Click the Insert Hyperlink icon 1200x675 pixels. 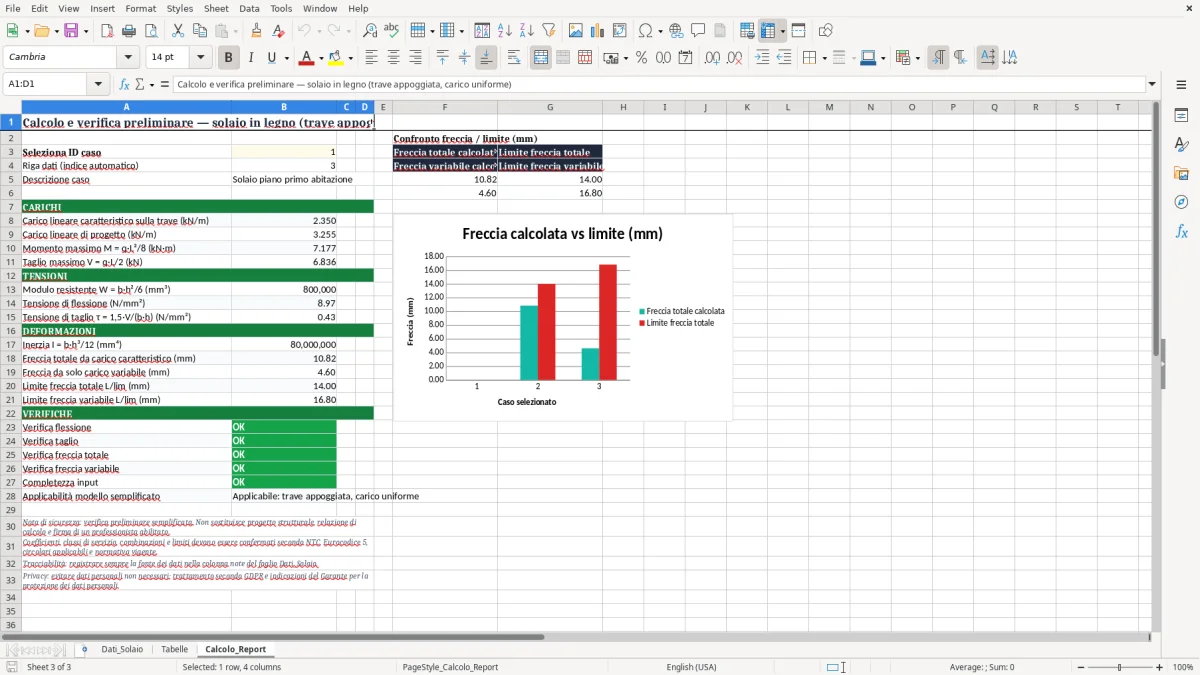676,31
